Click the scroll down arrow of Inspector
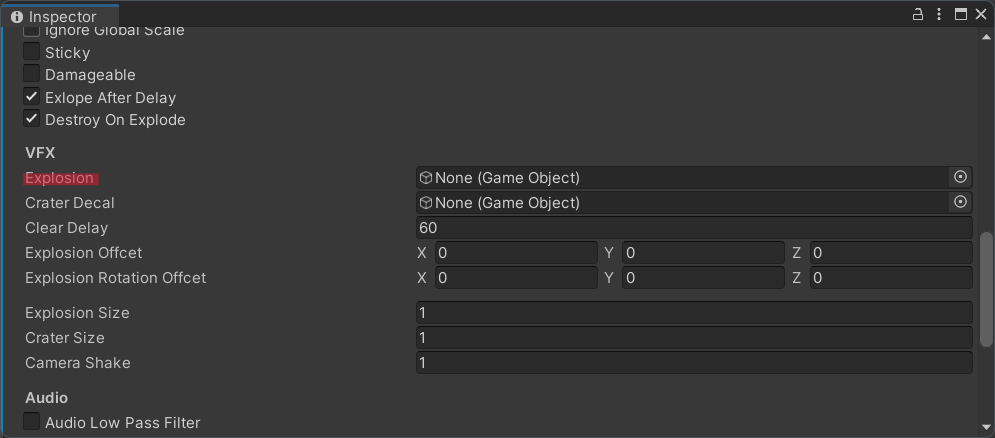The height and width of the screenshot is (438, 995). [x=986, y=427]
